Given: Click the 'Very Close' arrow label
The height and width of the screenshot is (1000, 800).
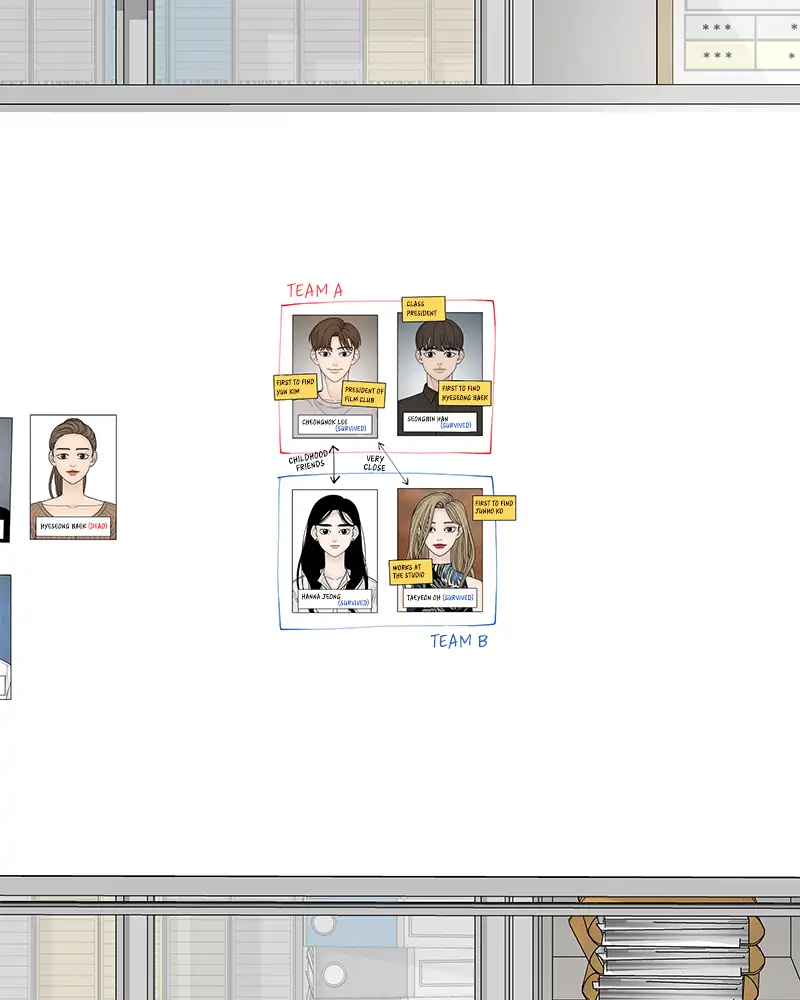Looking at the screenshot, I should 375,463.
